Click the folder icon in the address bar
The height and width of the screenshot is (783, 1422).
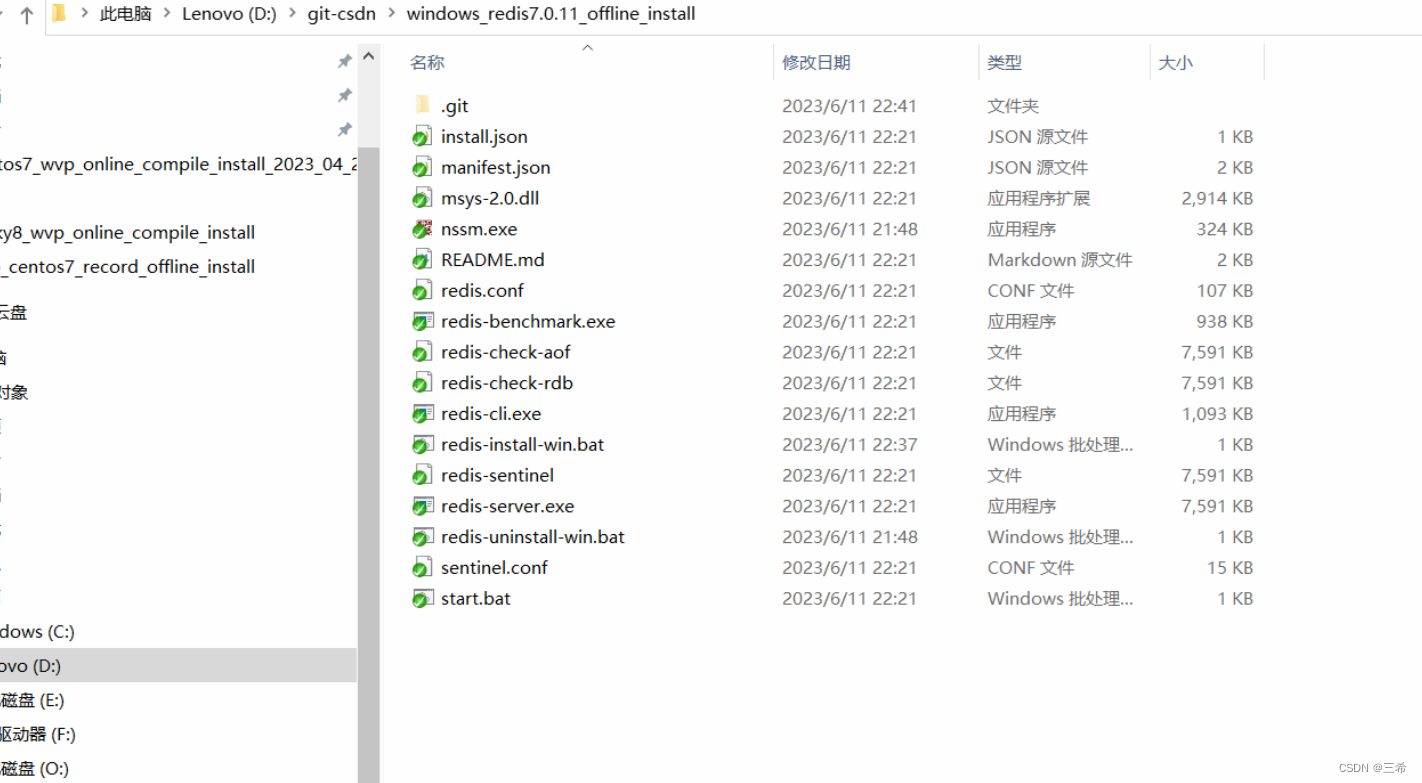59,14
